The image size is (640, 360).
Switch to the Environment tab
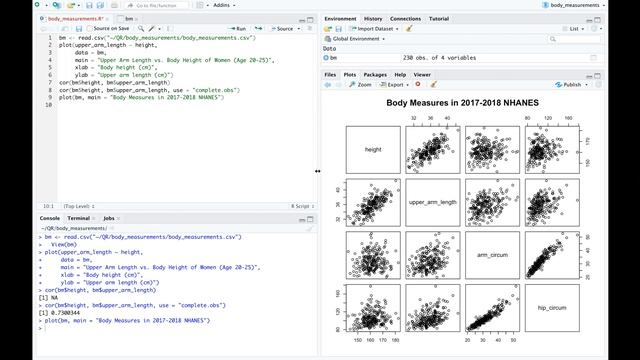(x=340, y=19)
